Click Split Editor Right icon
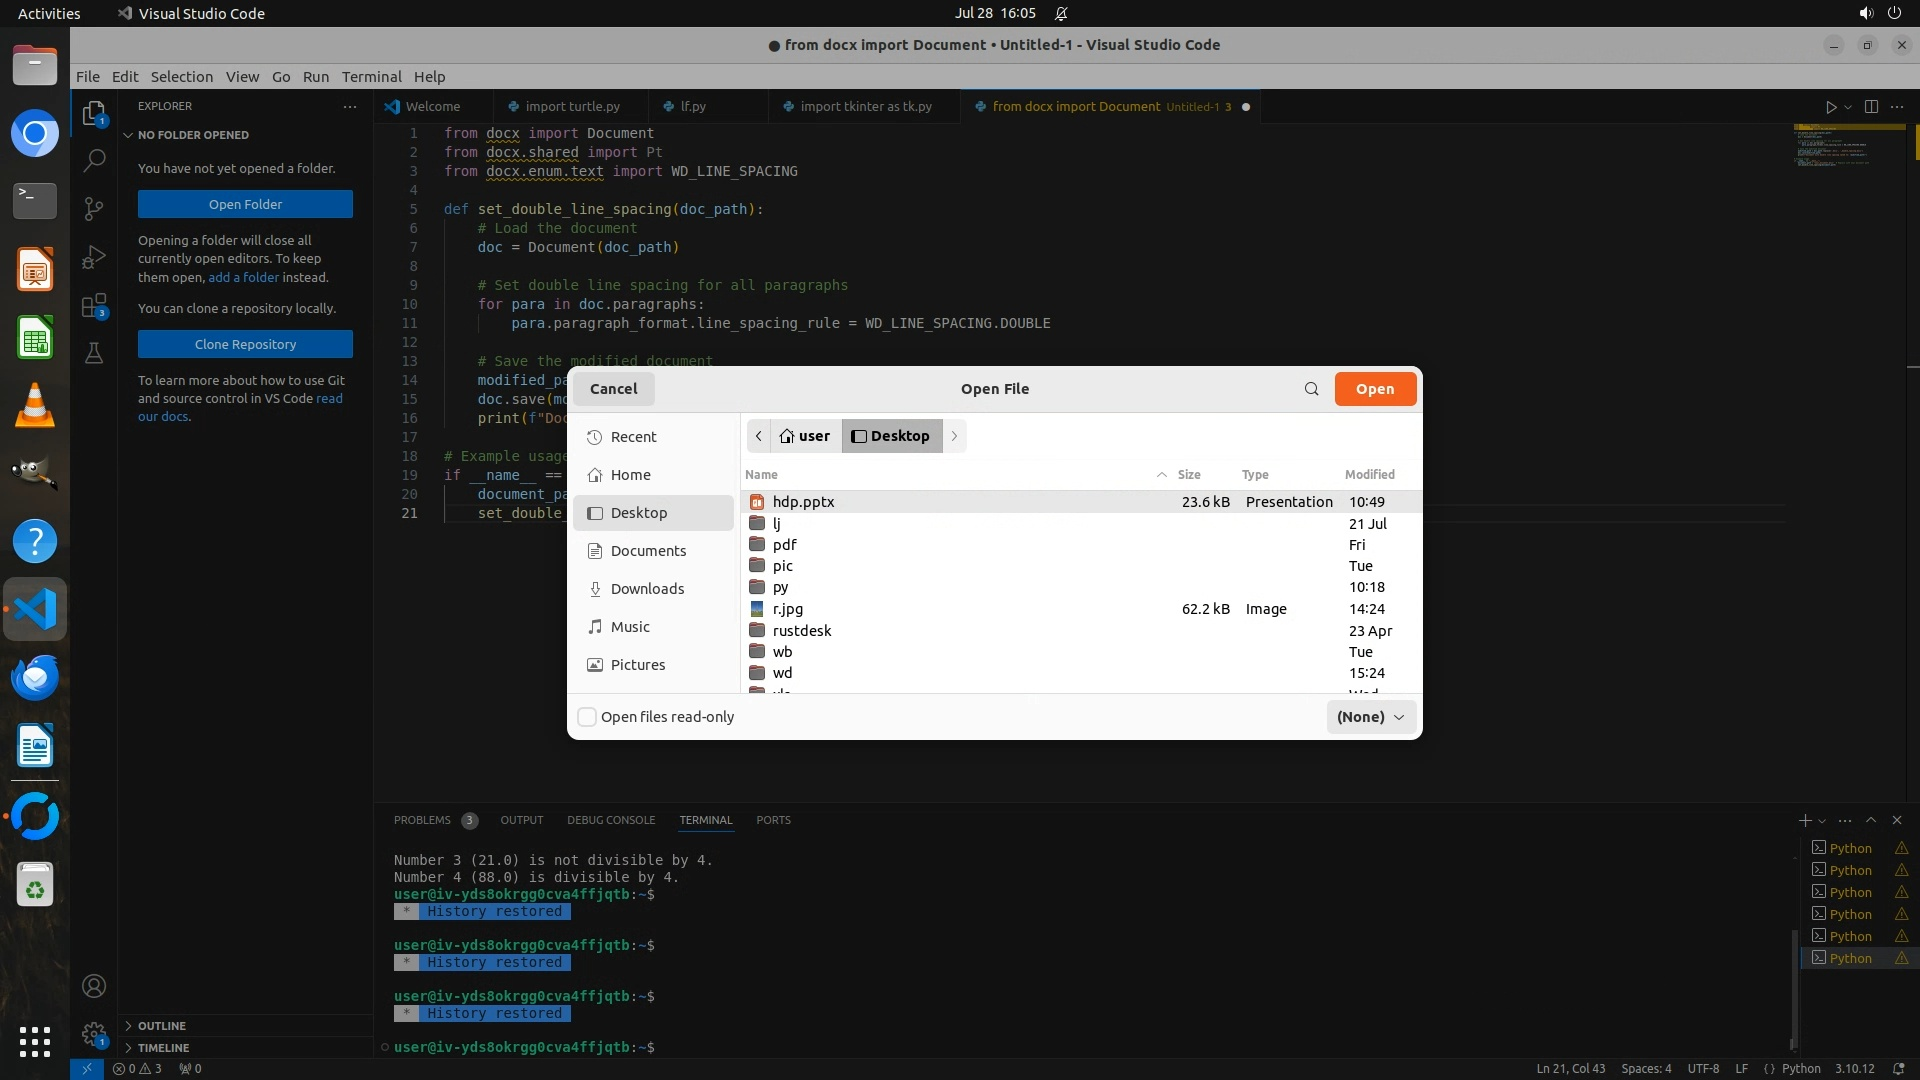Screen dimensions: 1920x1080 point(1871,107)
